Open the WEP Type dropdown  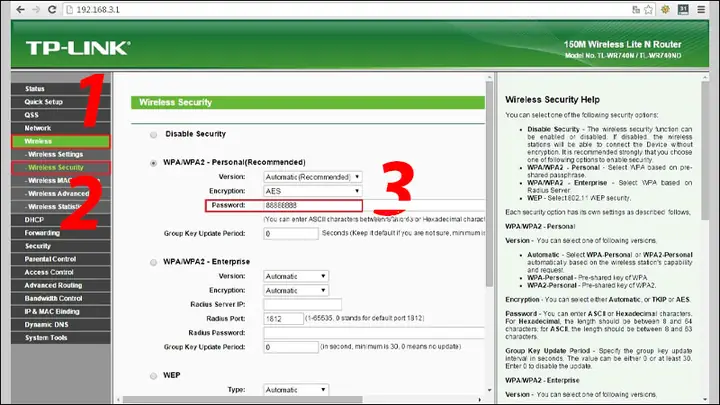click(296, 389)
